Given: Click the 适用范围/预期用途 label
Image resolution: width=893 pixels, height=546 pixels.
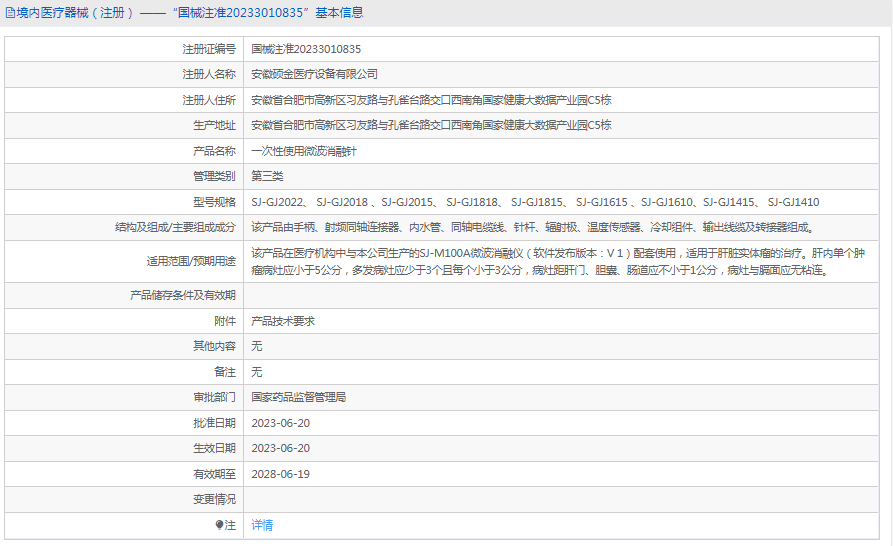Looking at the screenshot, I should tap(191, 261).
